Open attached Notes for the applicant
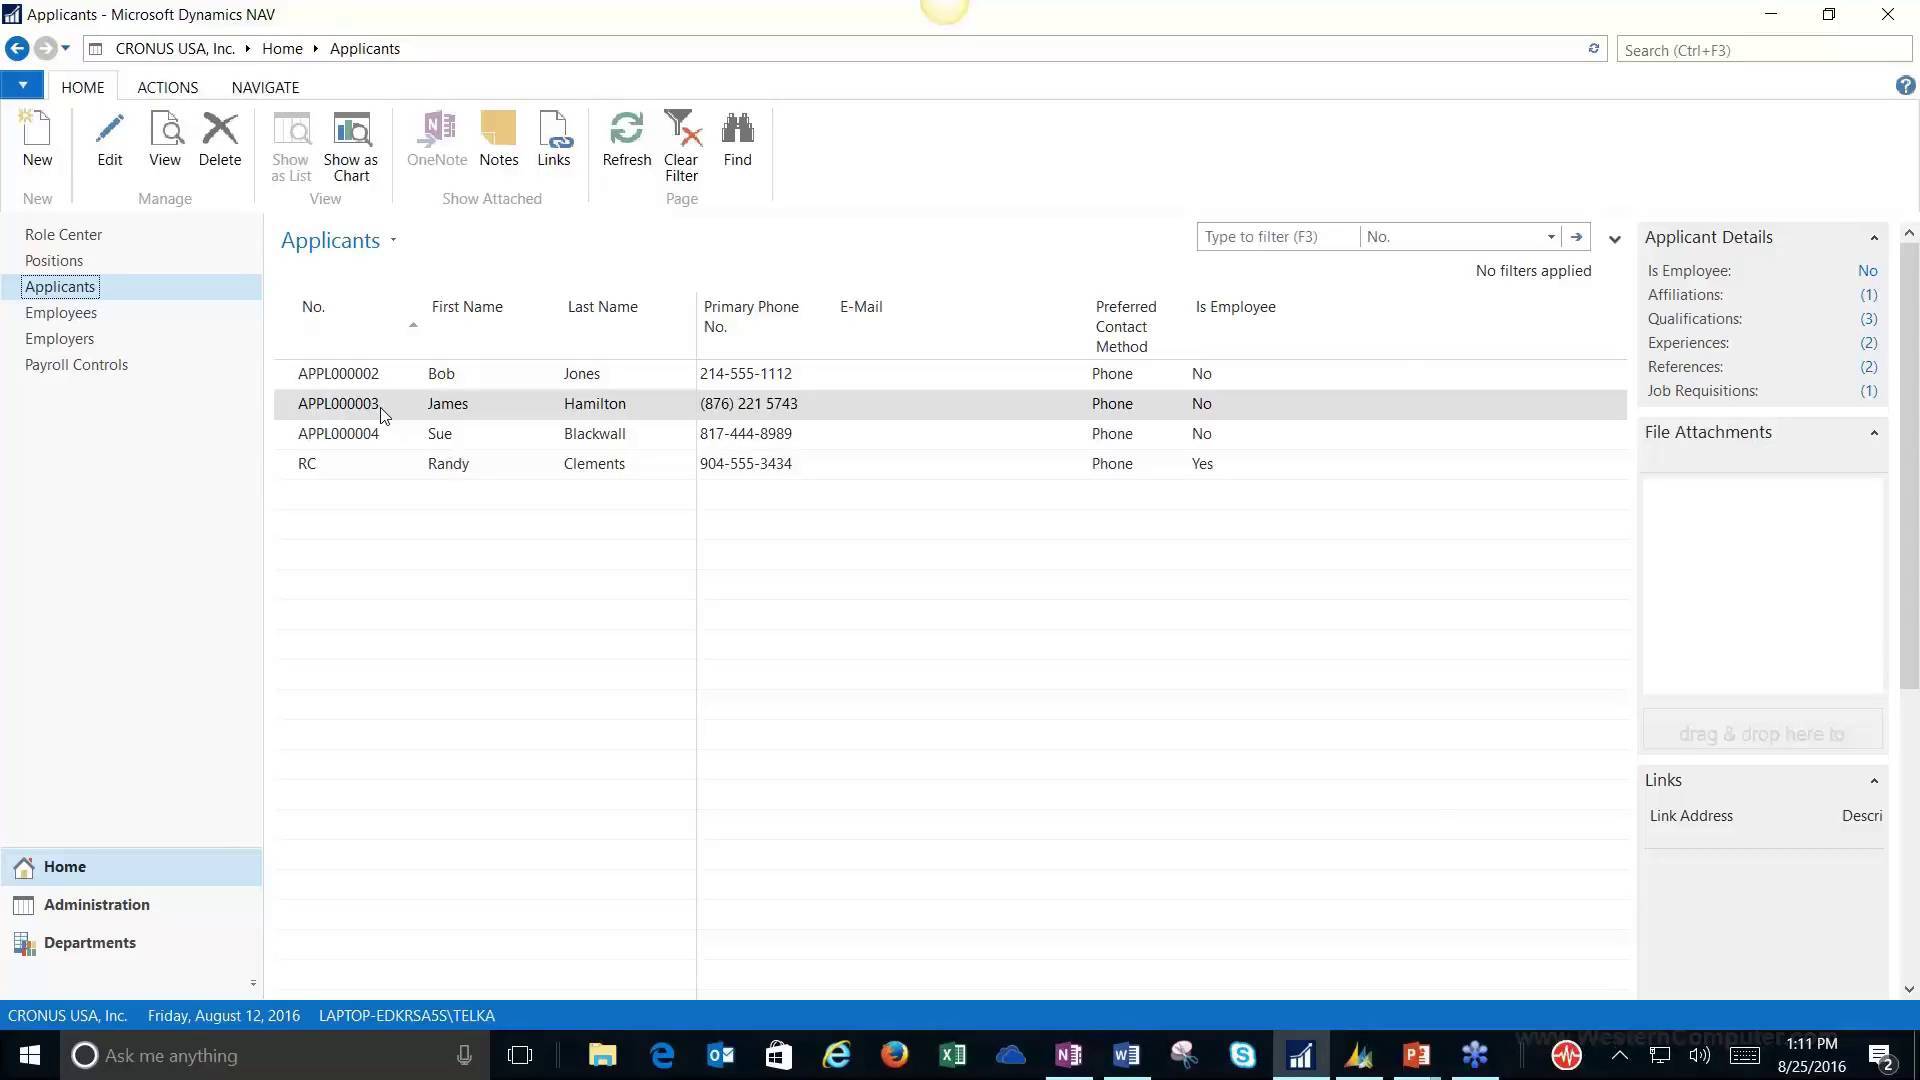The height and width of the screenshot is (1080, 1920). point(498,140)
